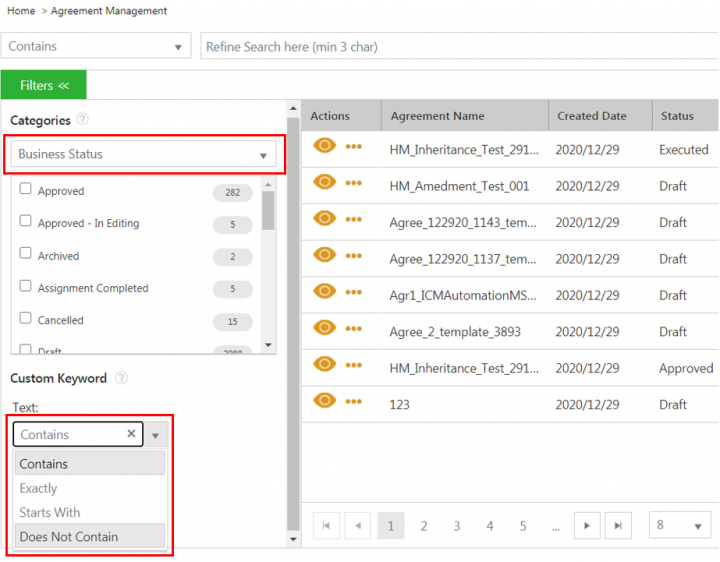Open more actions for Approved HM_Inheritance_Test row
Viewport: 720px width, 562px height.
click(354, 365)
